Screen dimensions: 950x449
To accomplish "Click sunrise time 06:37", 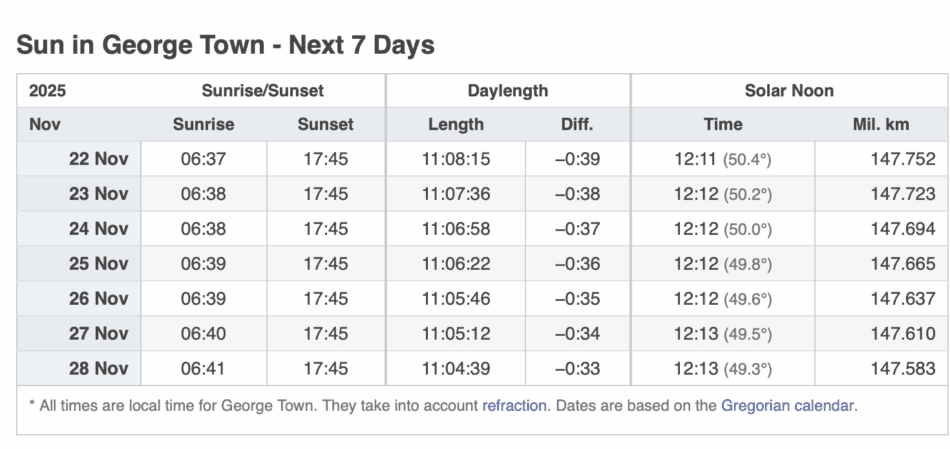I will pos(203,159).
